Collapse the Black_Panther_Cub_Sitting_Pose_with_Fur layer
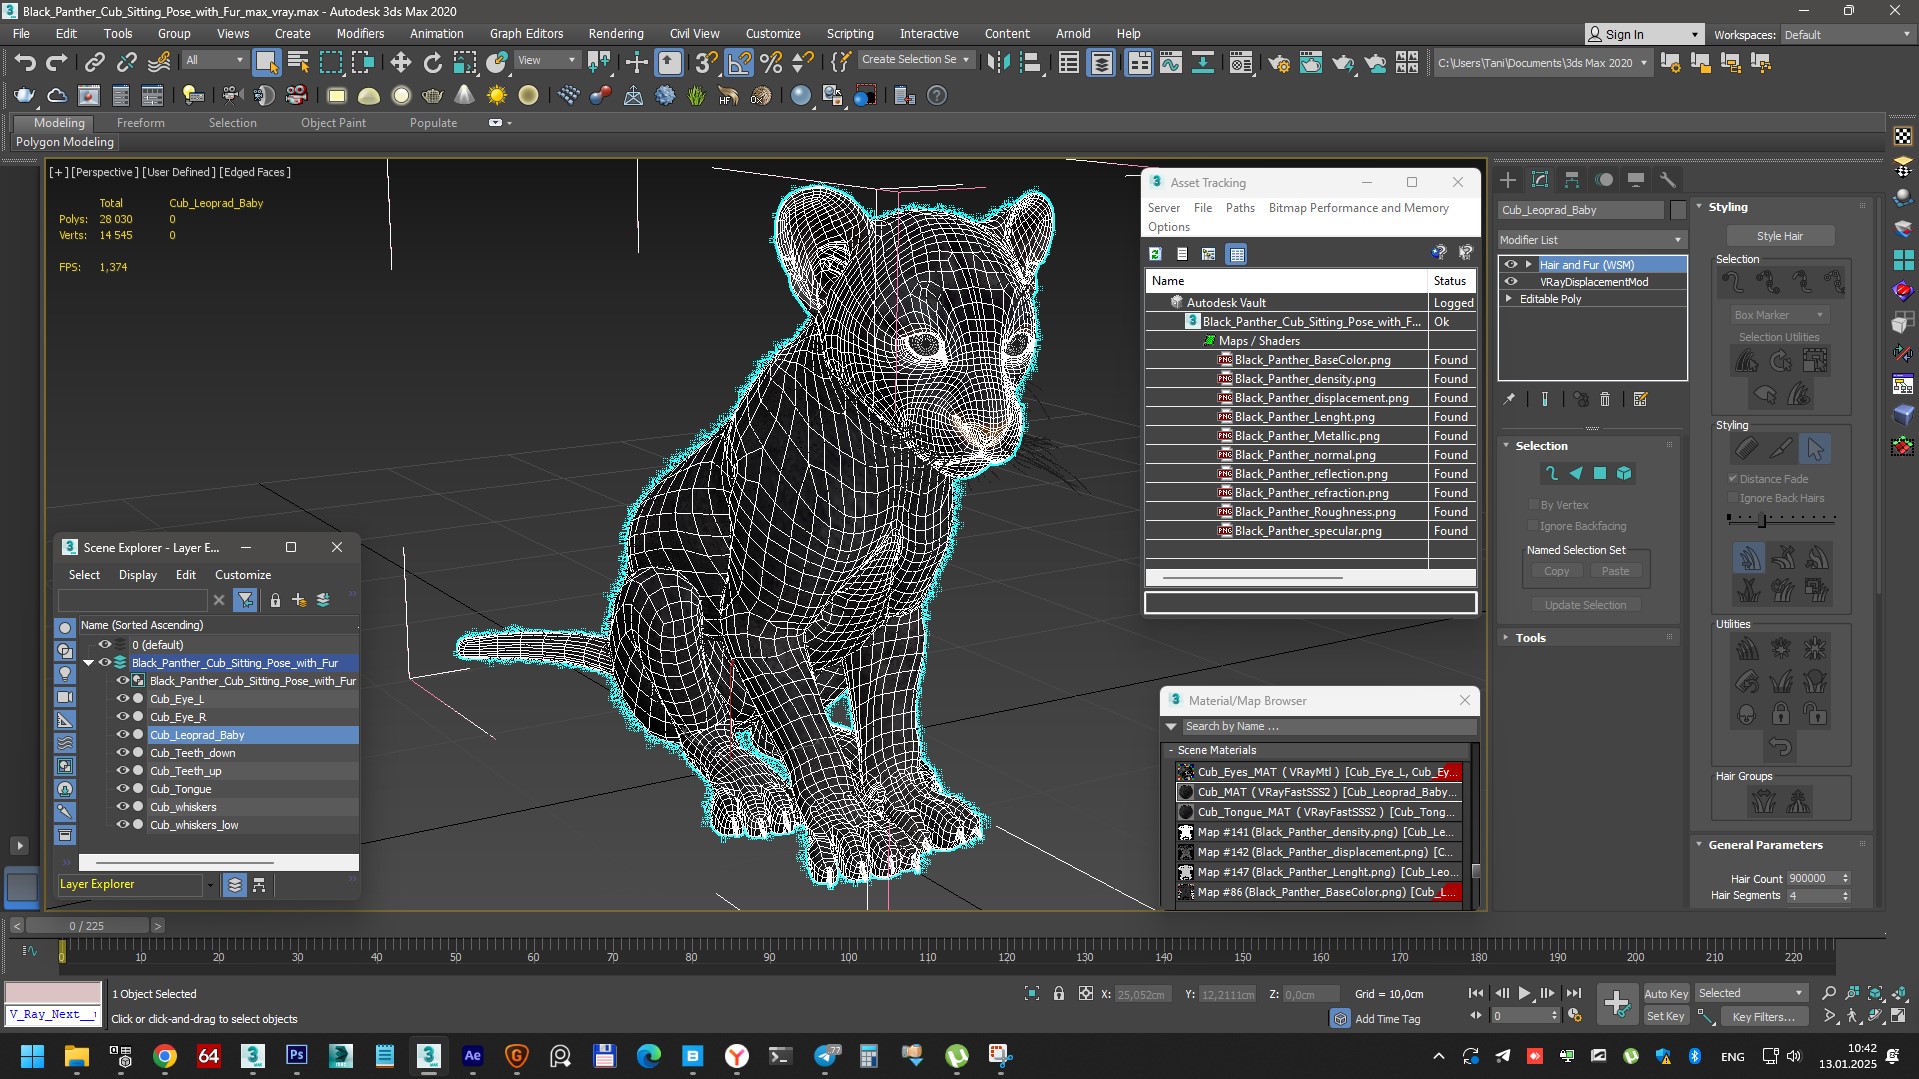This screenshot has width=1919, height=1079. point(89,663)
